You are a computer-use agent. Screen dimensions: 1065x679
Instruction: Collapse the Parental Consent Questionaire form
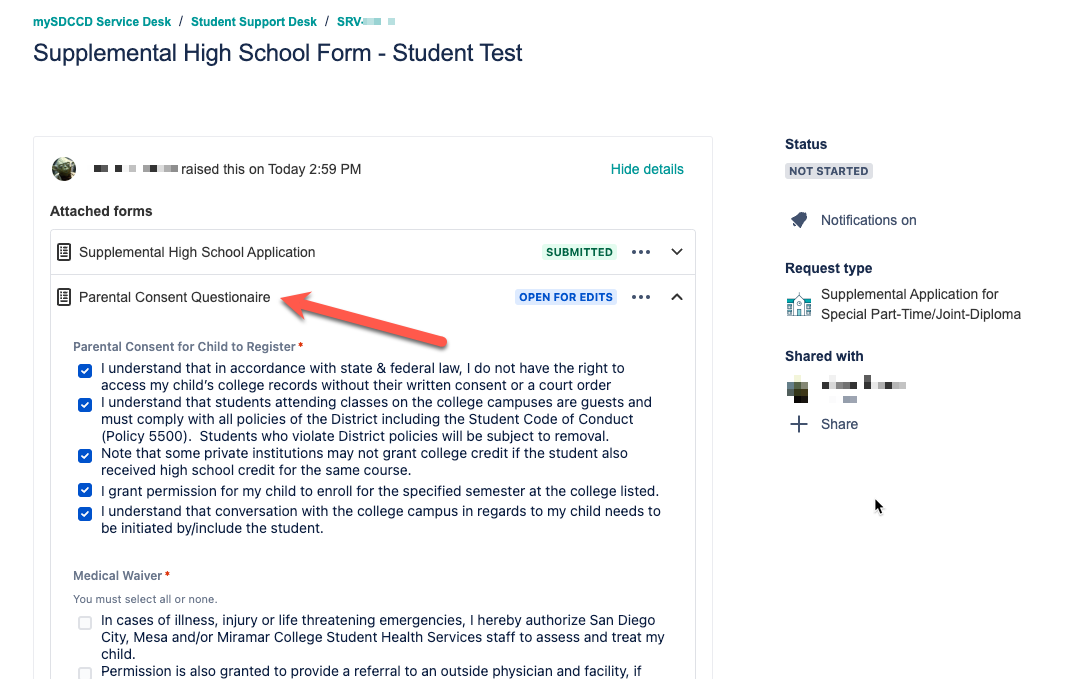tap(677, 297)
